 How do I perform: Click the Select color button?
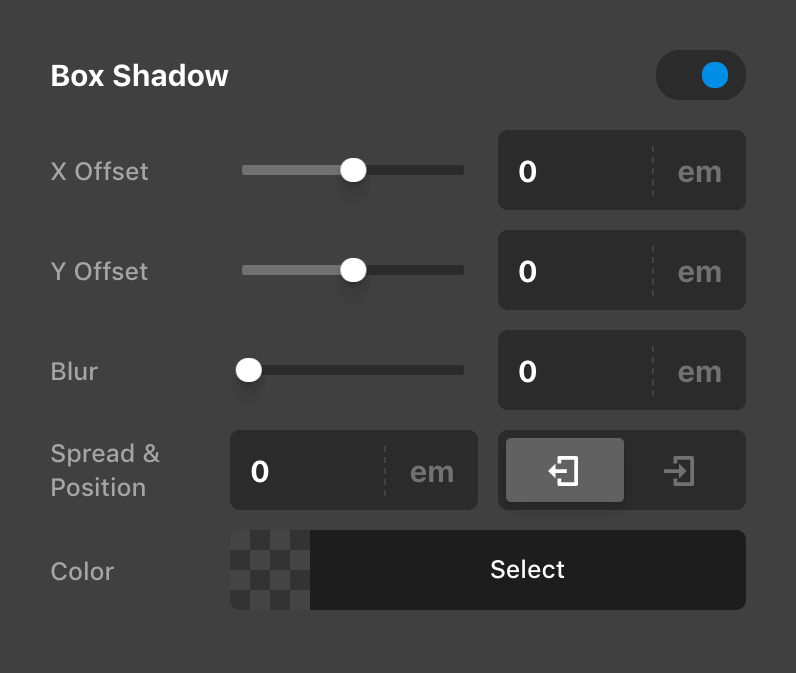click(x=527, y=570)
